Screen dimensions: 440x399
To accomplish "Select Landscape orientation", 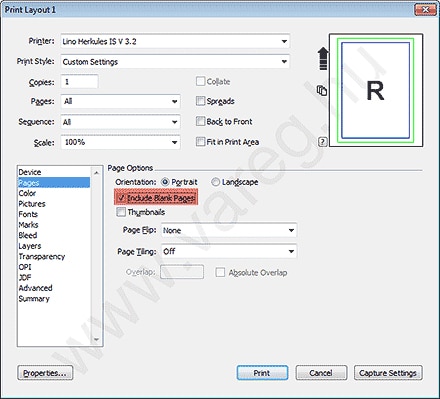I will tap(216, 182).
